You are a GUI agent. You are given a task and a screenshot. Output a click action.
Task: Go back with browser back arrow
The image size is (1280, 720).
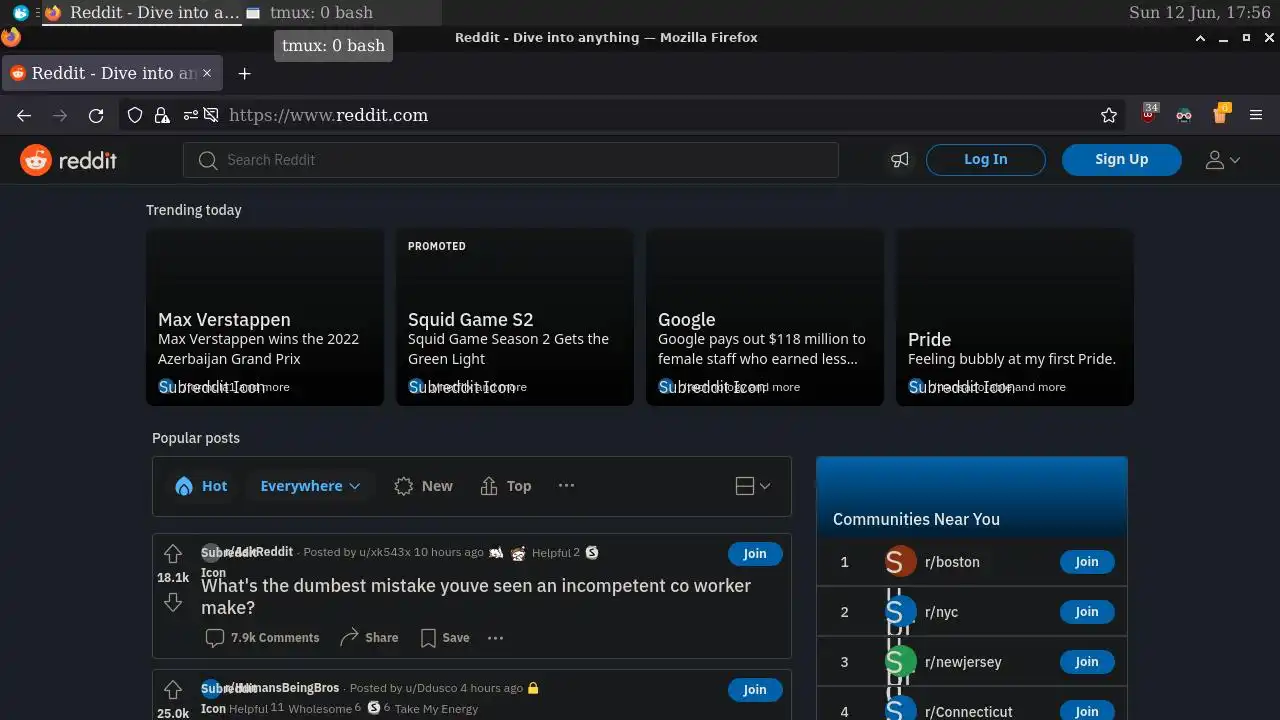click(24, 116)
